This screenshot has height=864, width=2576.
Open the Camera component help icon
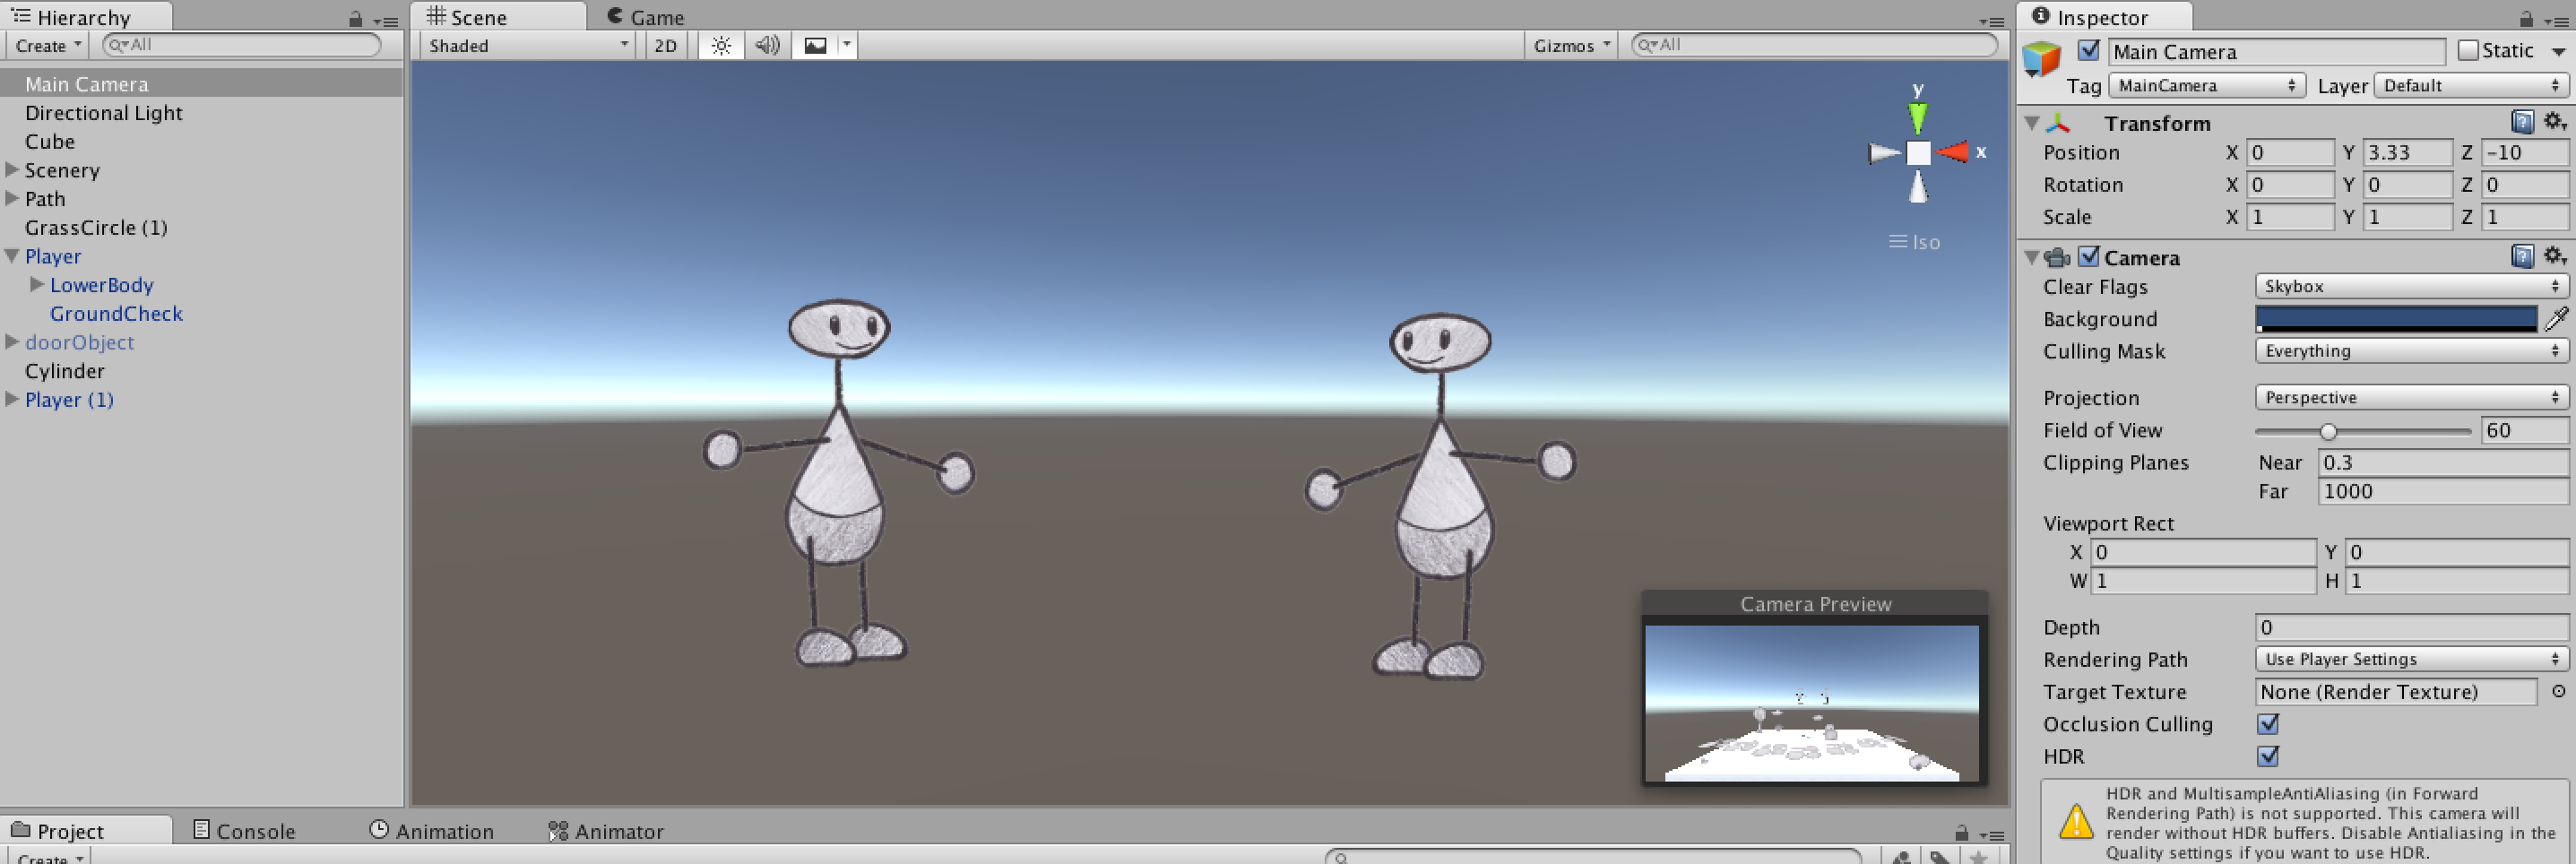(2522, 257)
